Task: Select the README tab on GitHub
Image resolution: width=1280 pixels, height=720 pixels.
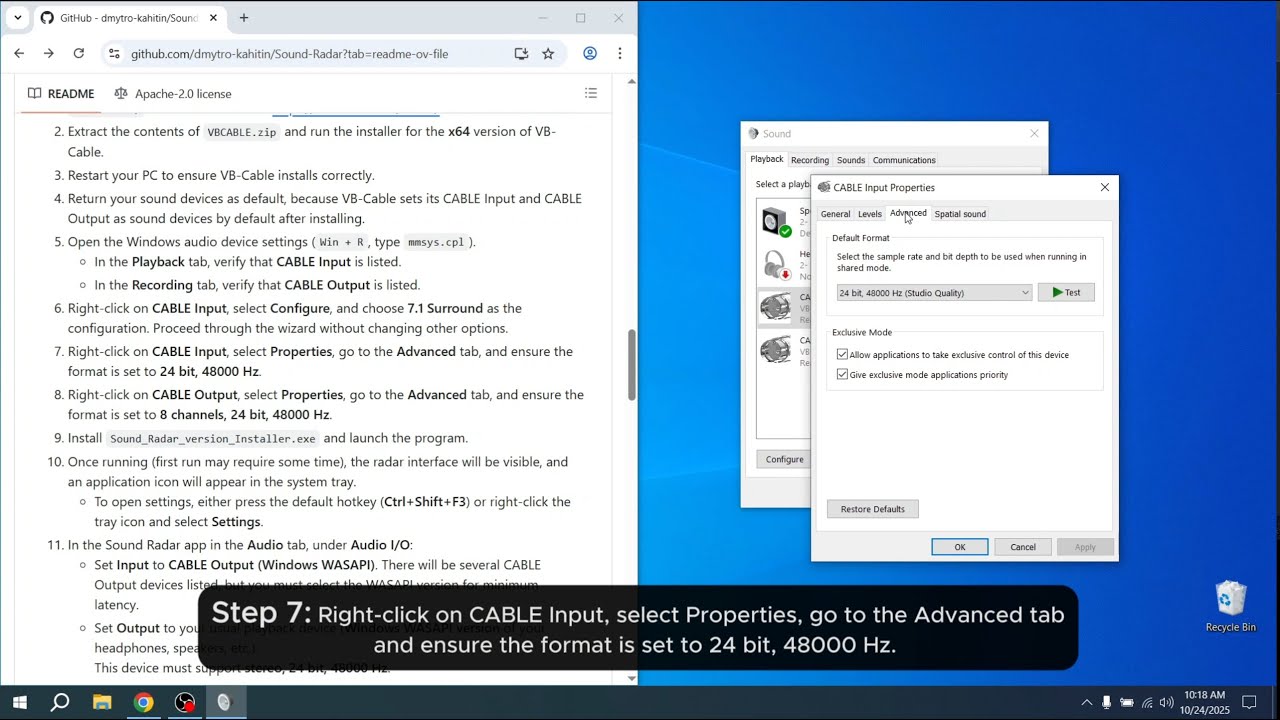Action: 61,94
